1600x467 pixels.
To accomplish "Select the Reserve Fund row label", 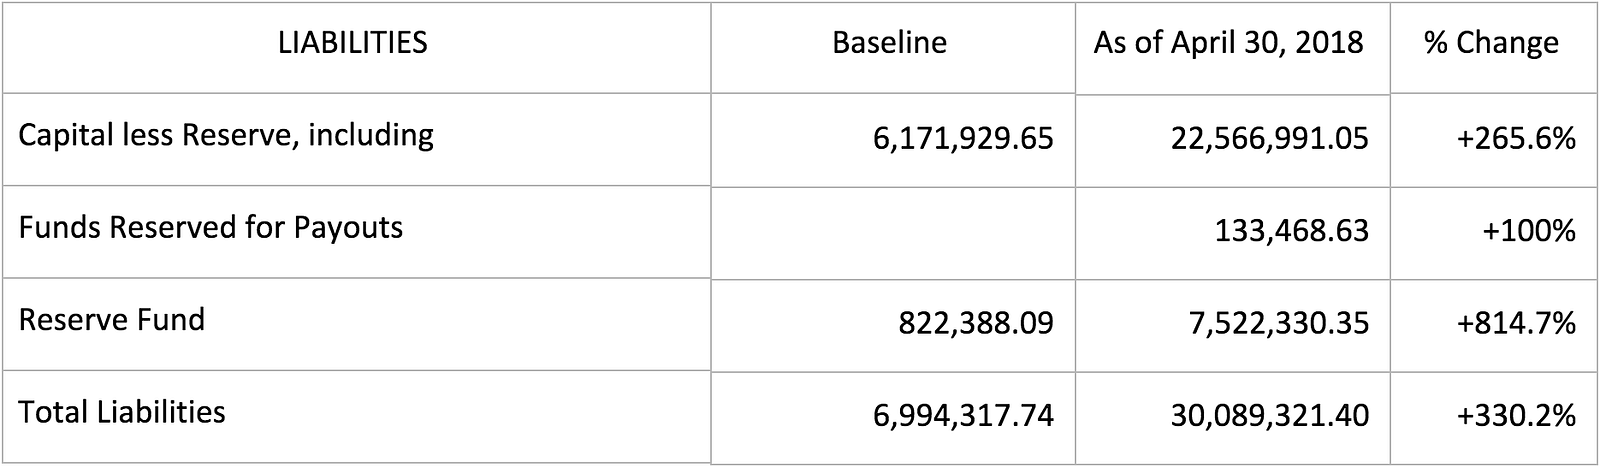I will click(x=112, y=320).
